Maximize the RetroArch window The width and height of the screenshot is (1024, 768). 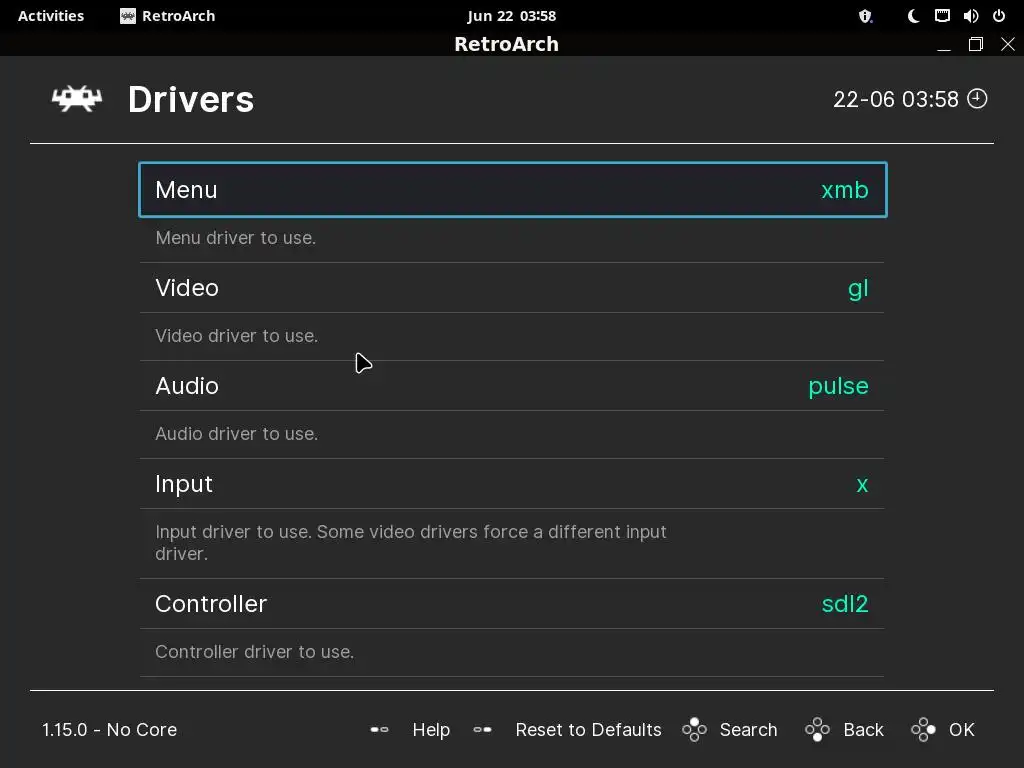pyautogui.click(x=976, y=44)
